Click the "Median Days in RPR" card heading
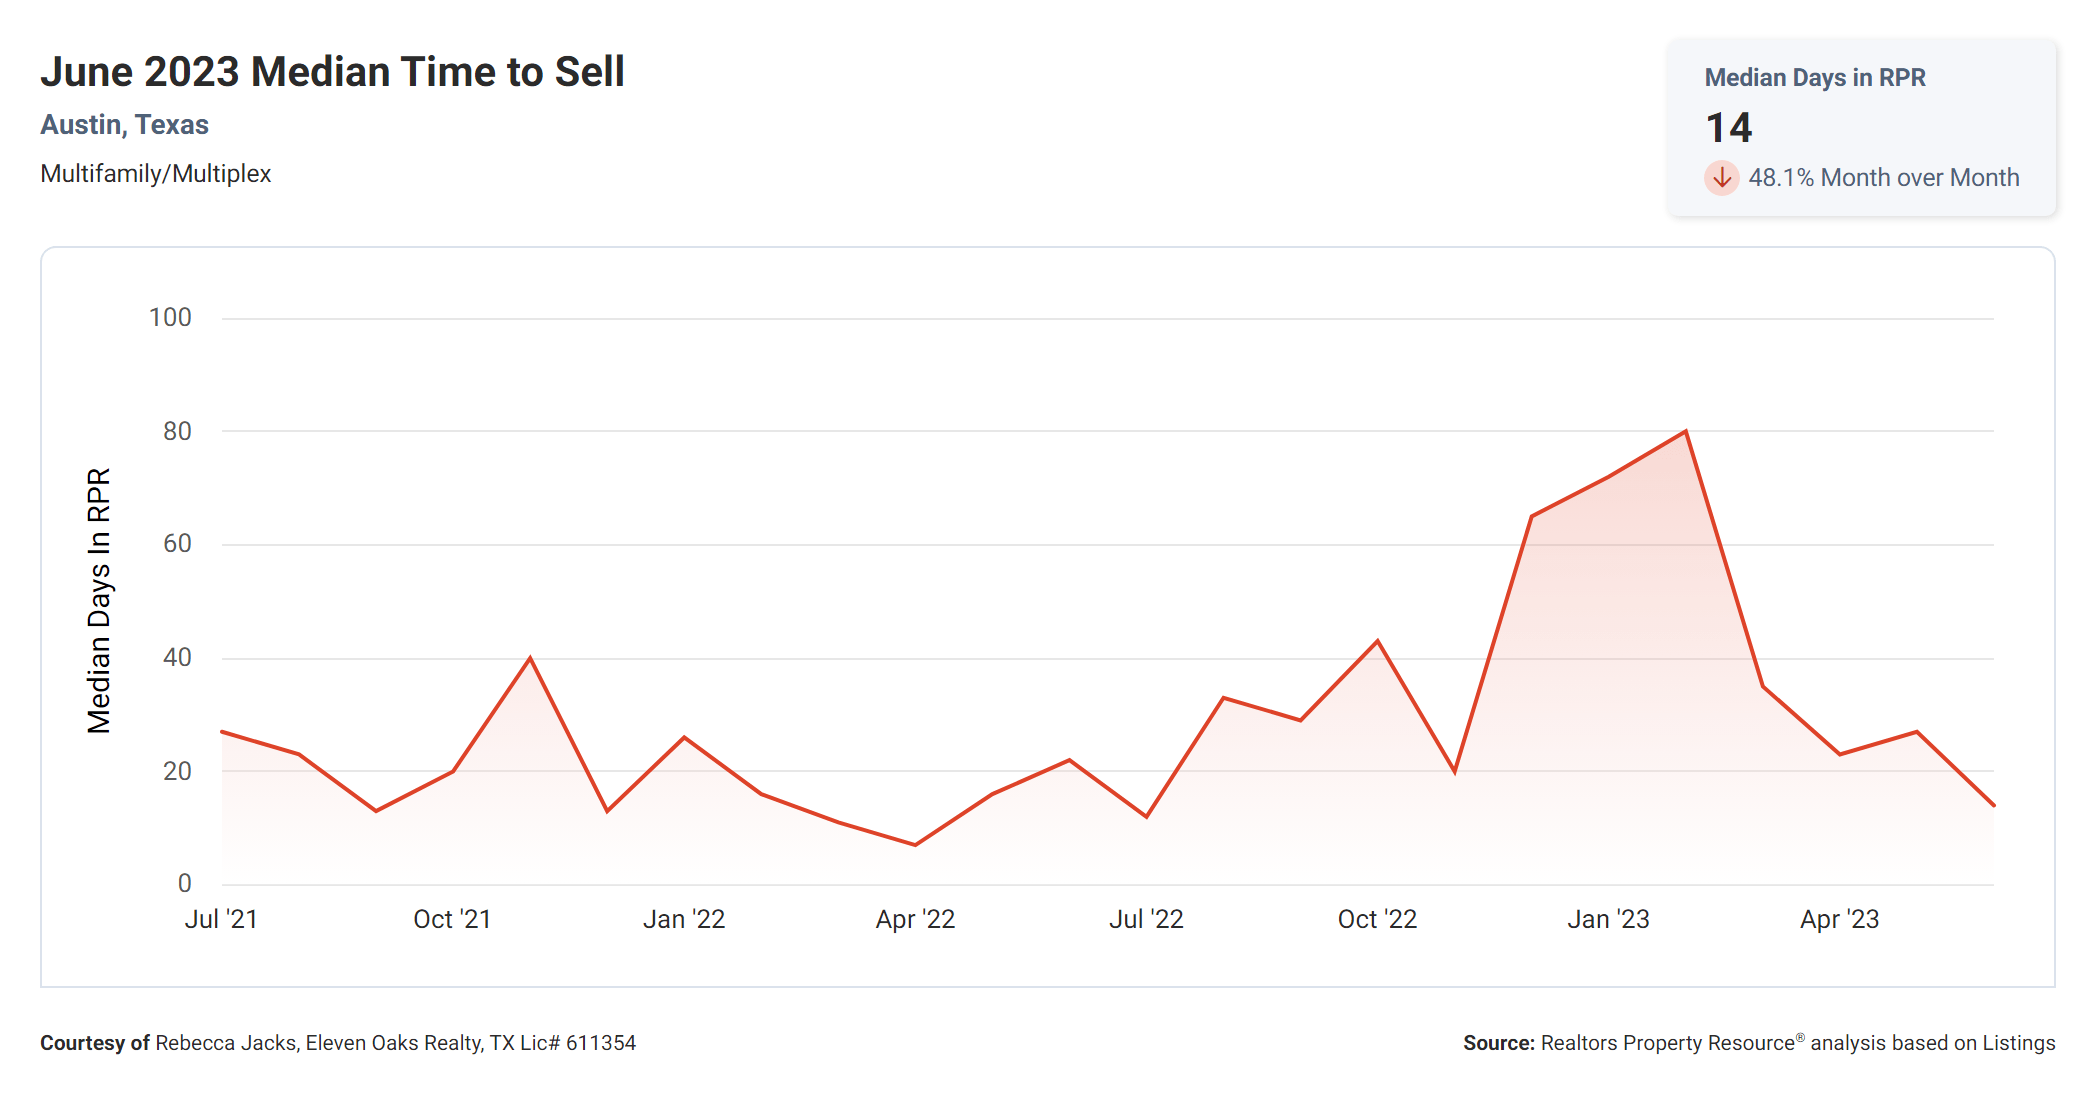The image size is (2096, 1100). 1814,78
